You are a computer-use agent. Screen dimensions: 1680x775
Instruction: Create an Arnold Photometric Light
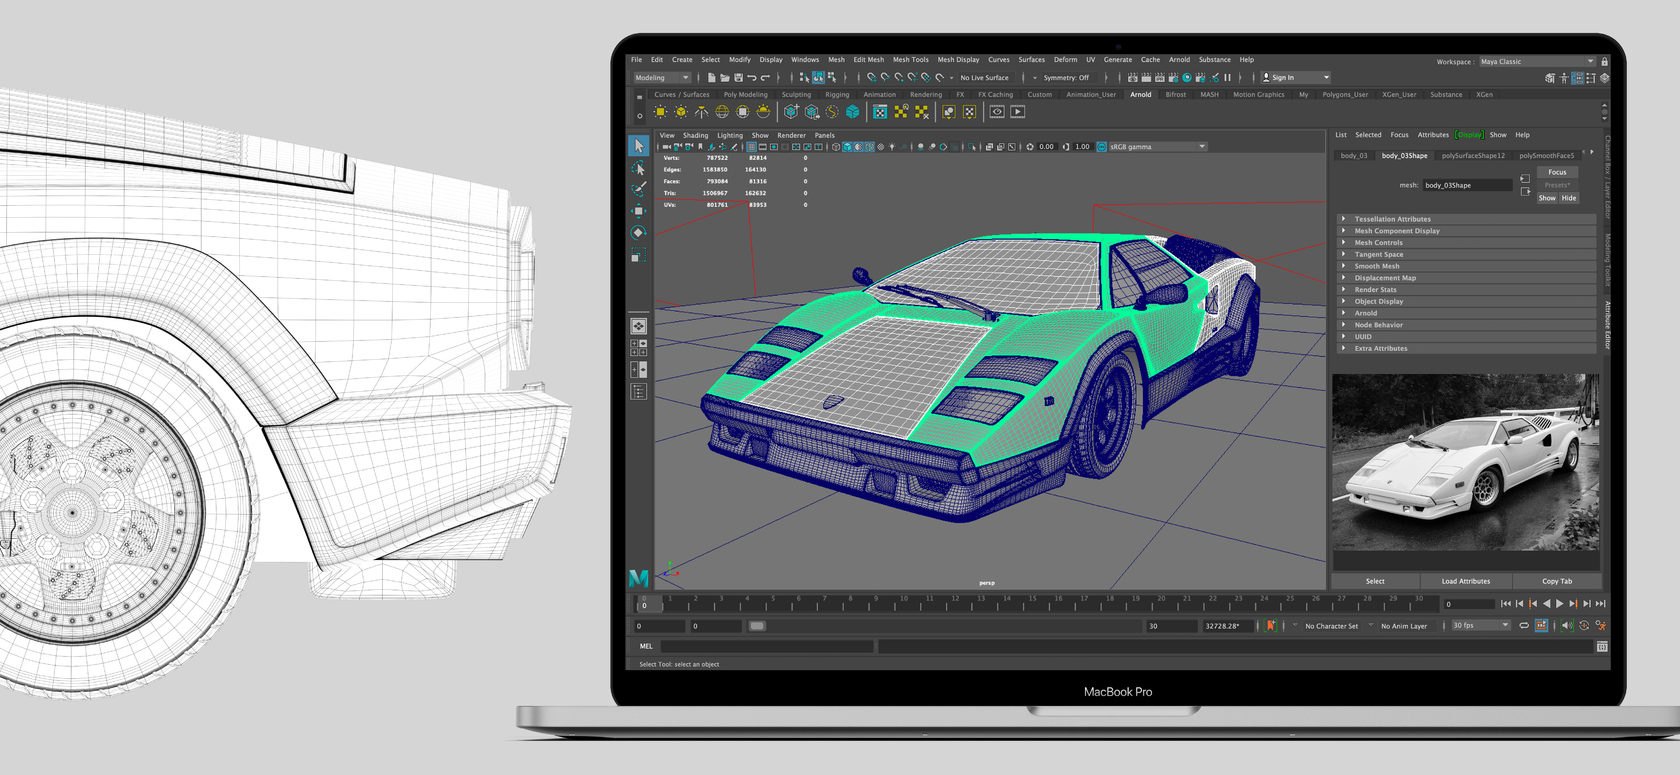point(701,112)
